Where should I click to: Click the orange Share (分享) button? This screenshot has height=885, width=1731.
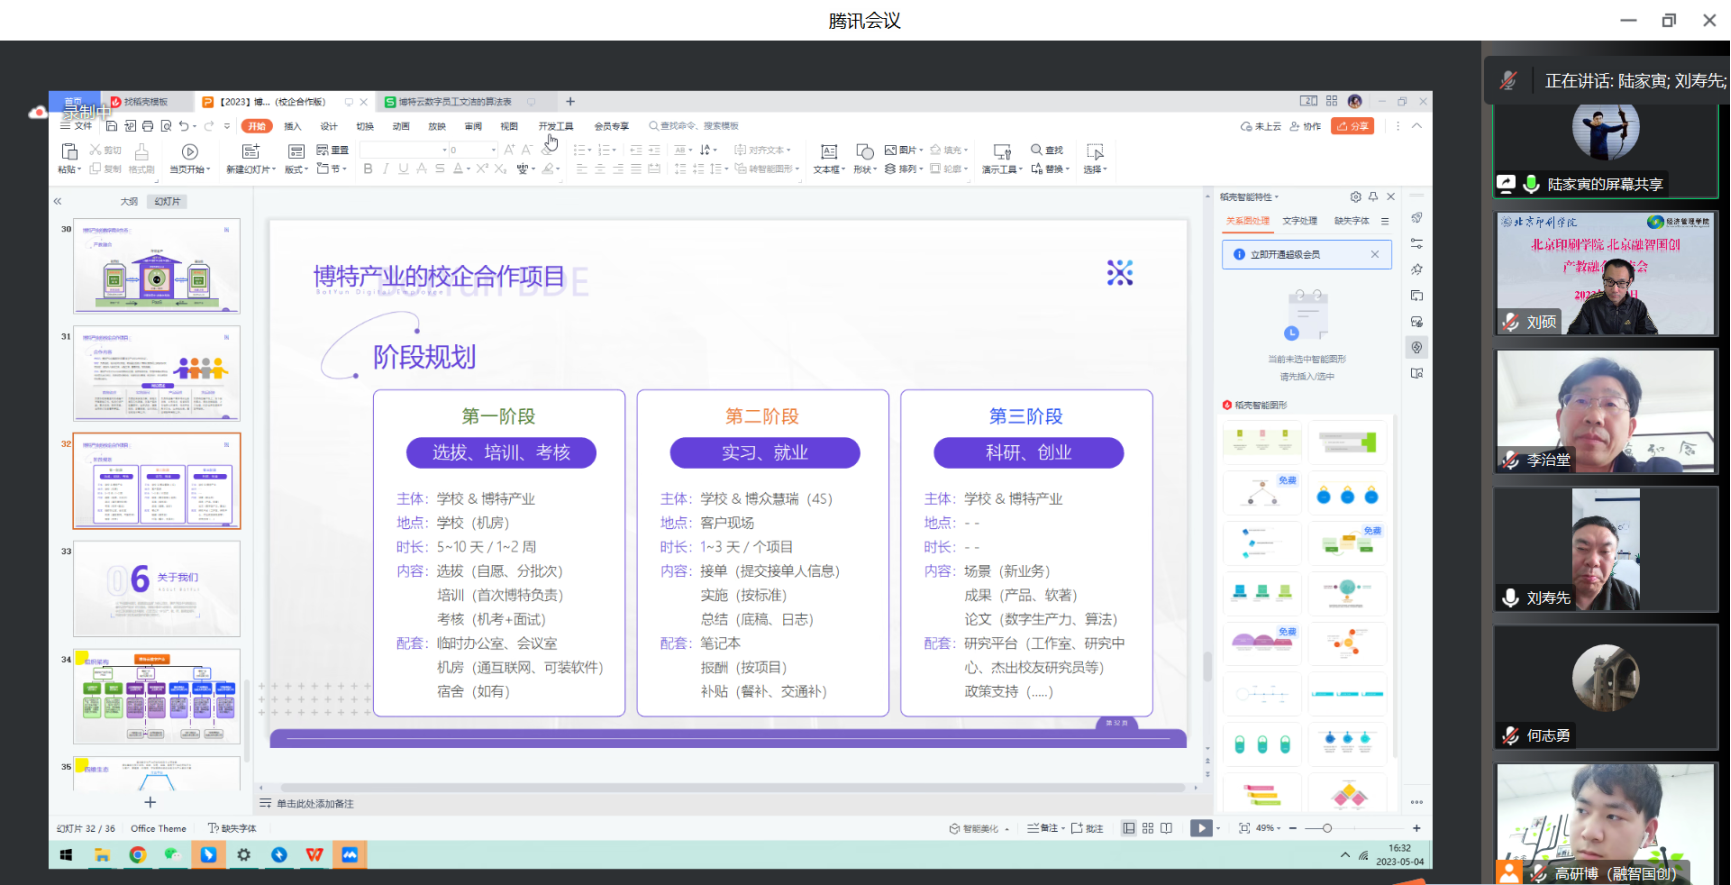[x=1352, y=126]
